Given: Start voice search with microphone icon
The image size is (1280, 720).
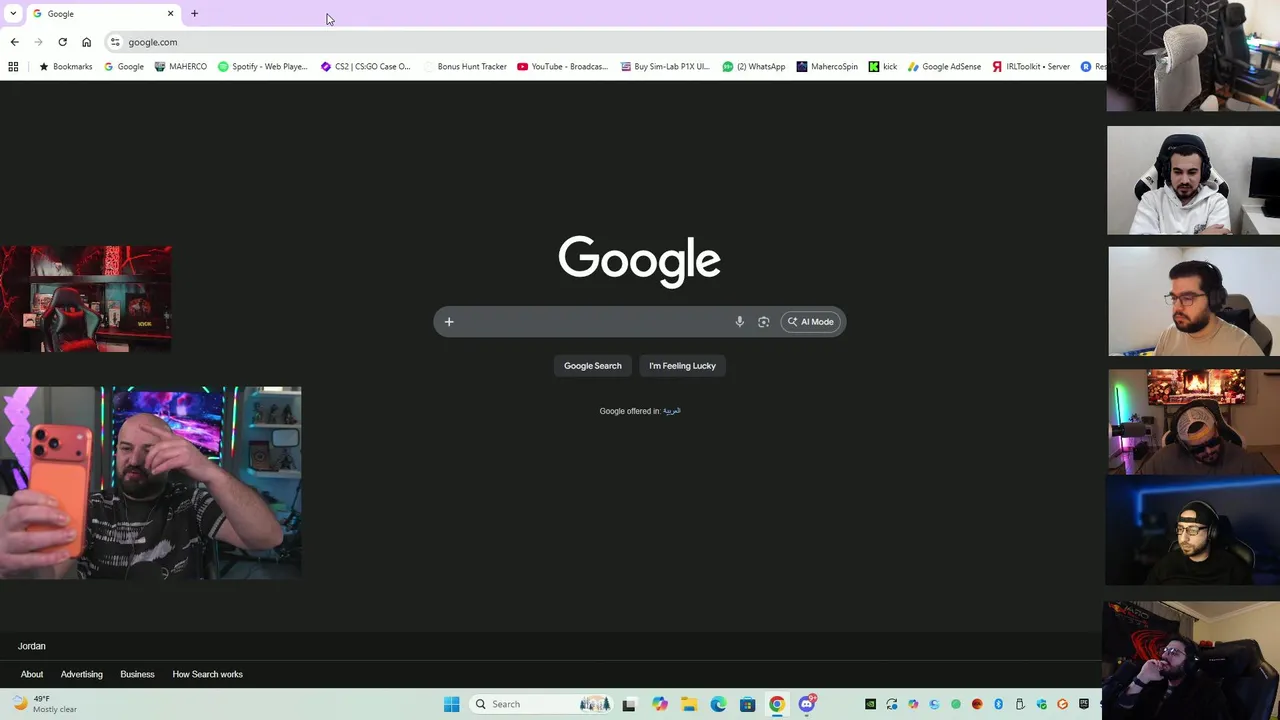Looking at the screenshot, I should pos(740,322).
